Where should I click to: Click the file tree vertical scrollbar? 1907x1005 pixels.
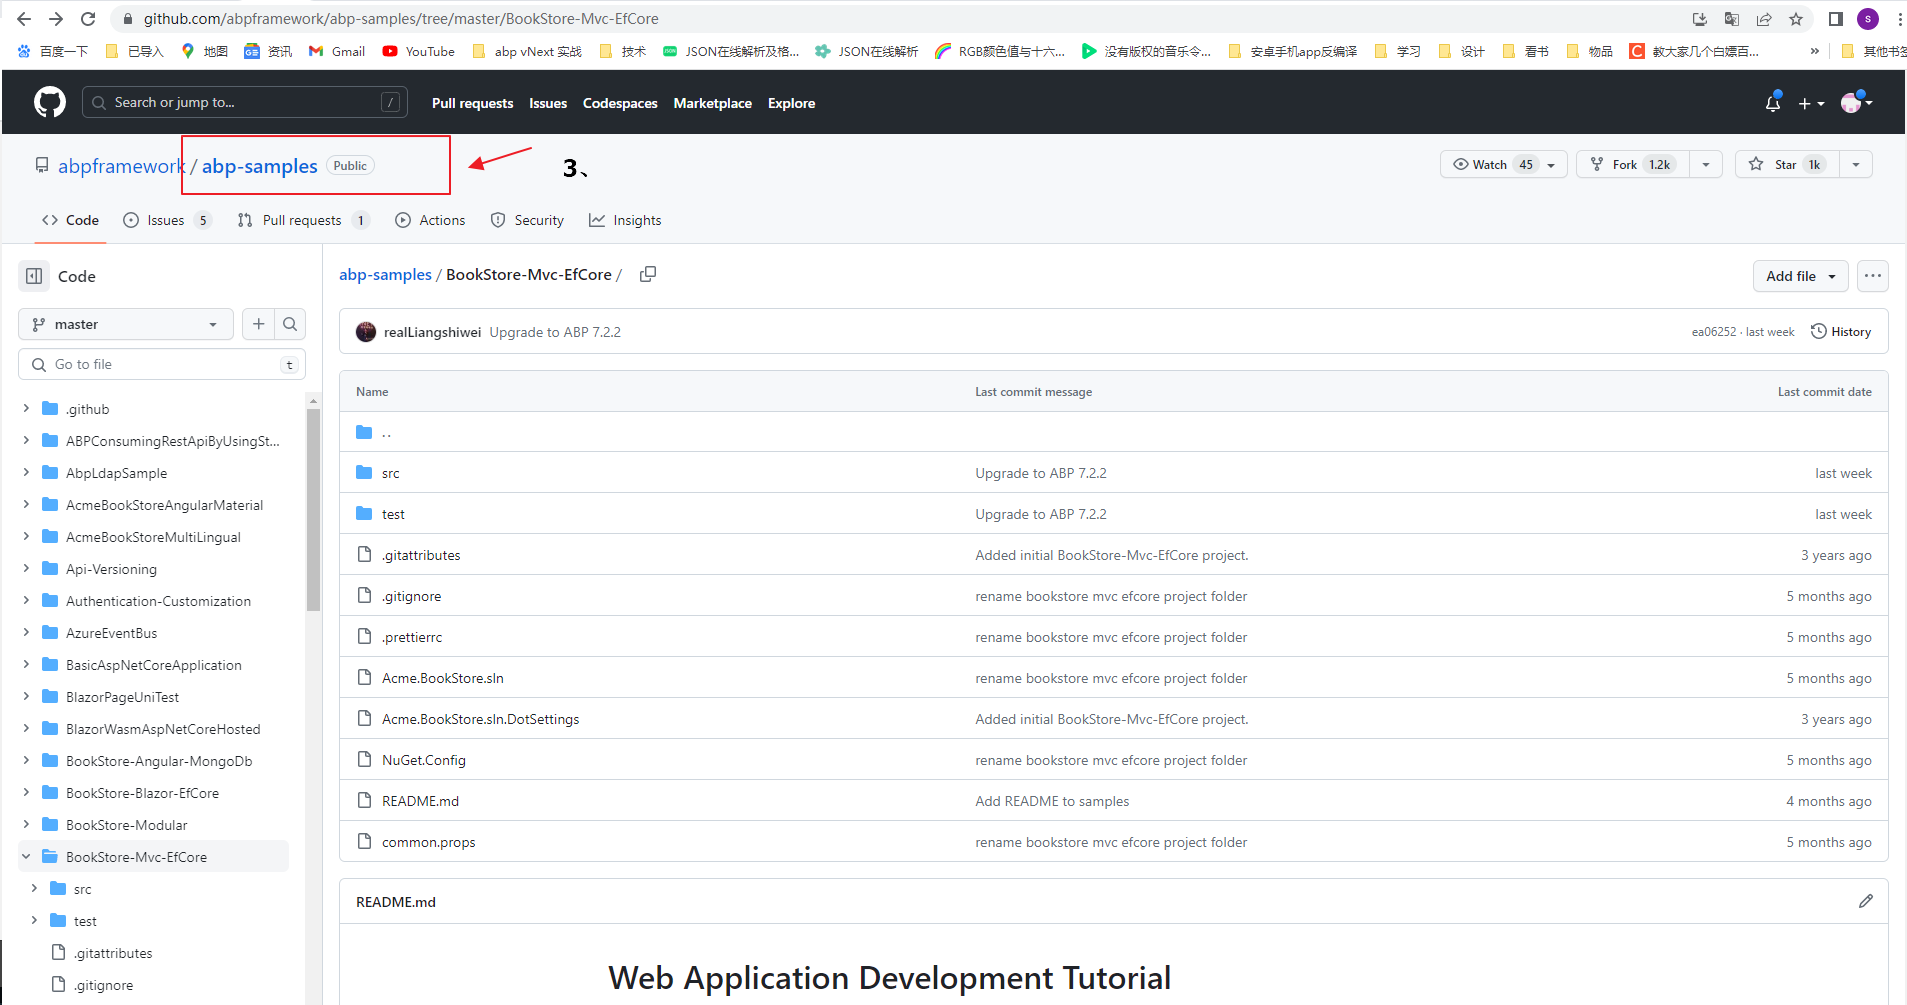coord(313,510)
